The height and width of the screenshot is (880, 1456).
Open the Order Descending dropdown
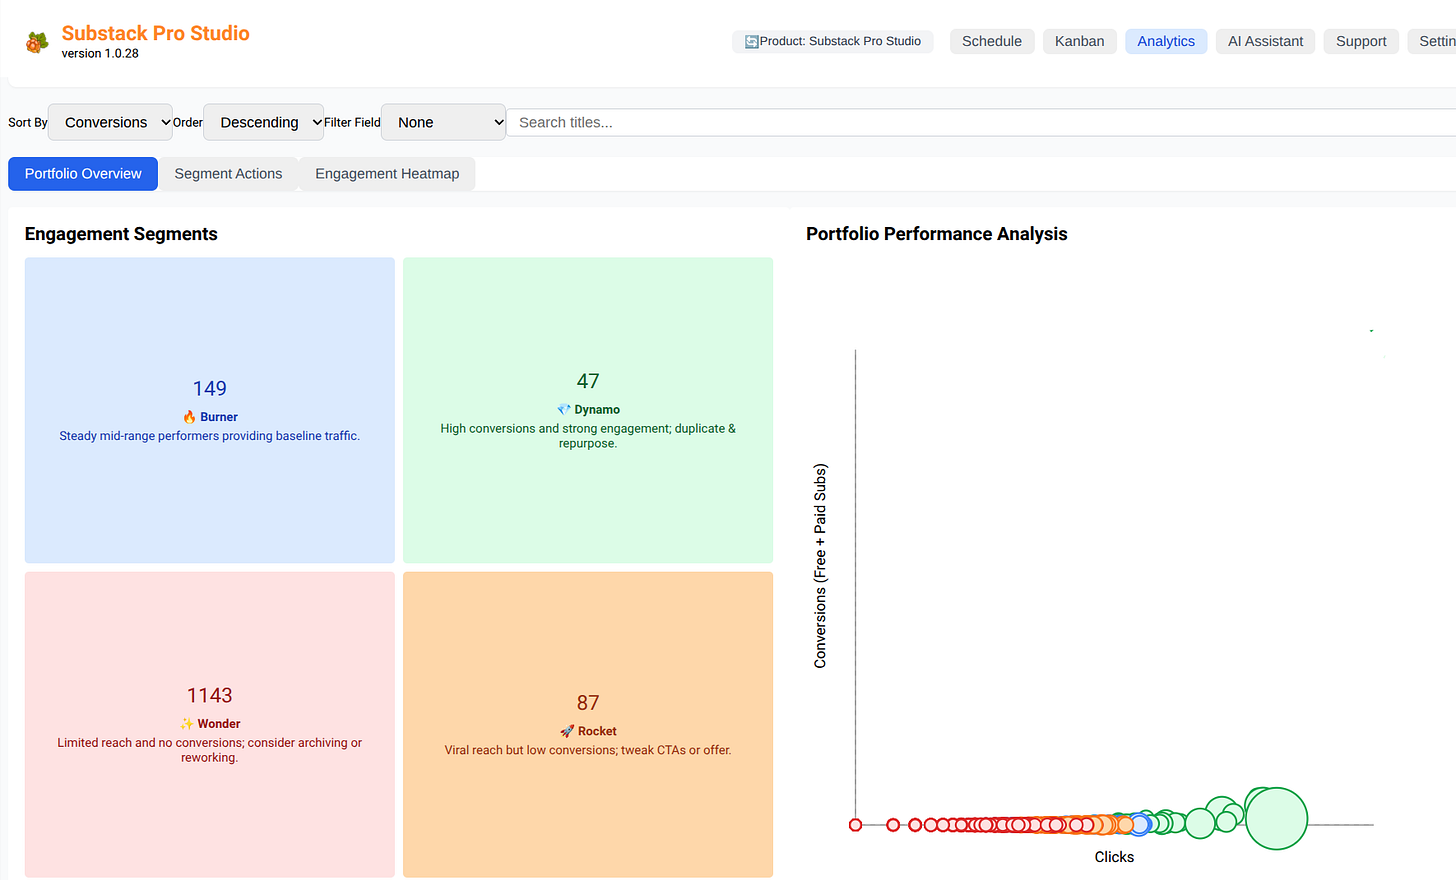pyautogui.click(x=263, y=122)
